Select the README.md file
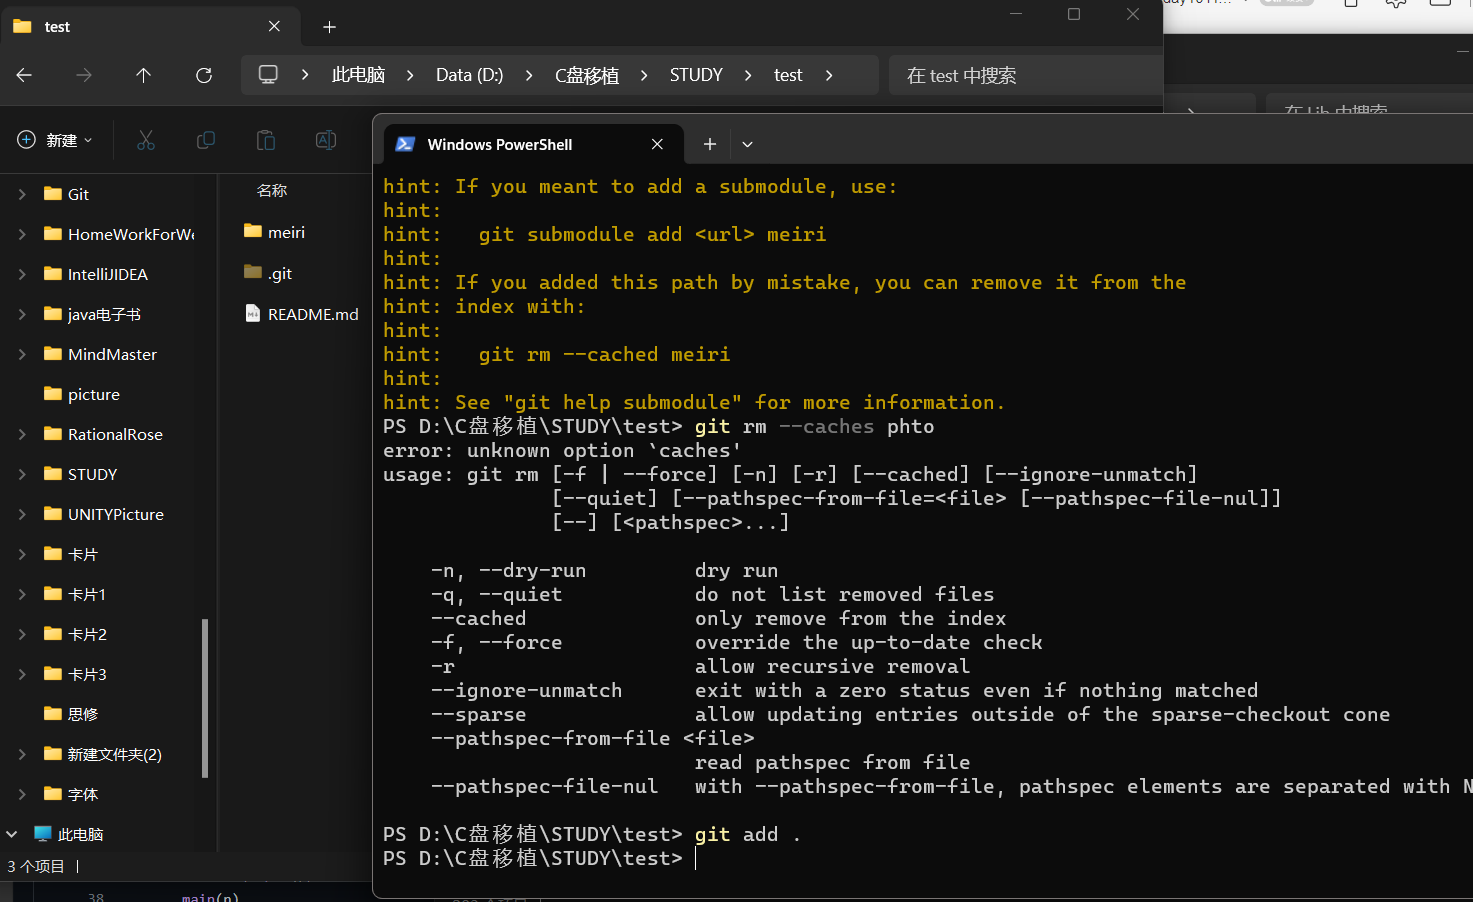Screen dimensions: 1473x902 click(302, 314)
